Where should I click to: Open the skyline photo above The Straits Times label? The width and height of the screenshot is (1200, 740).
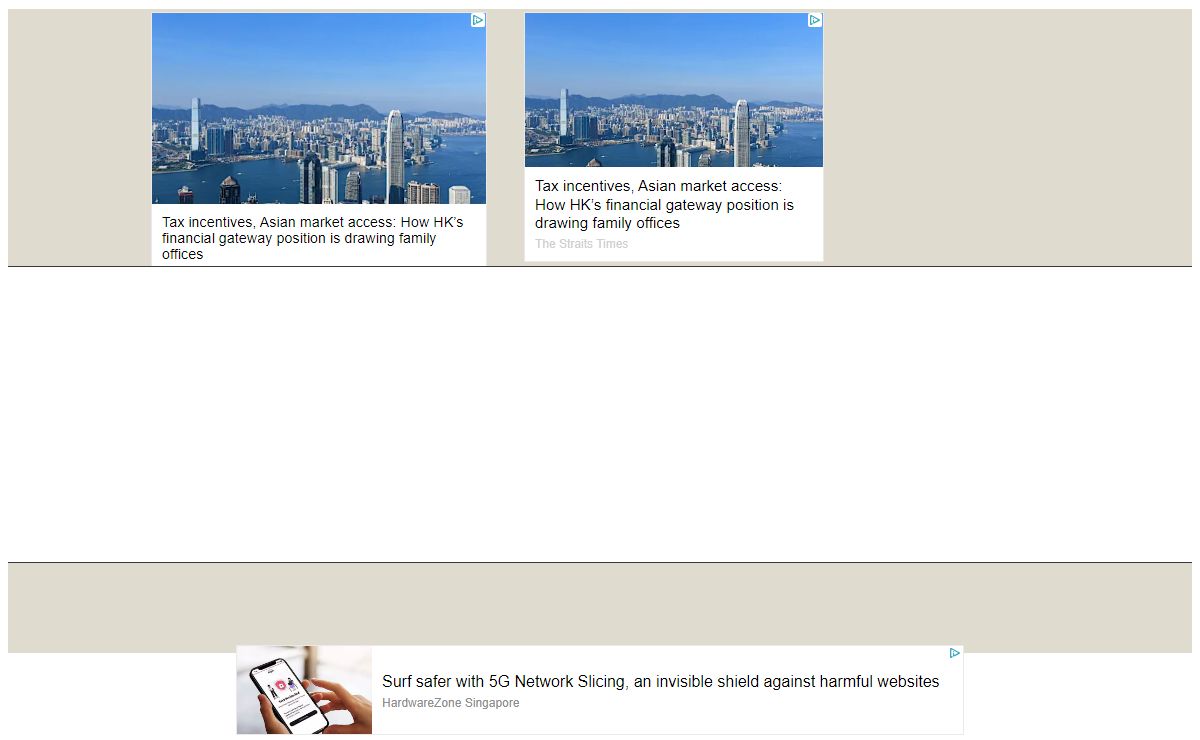click(674, 90)
